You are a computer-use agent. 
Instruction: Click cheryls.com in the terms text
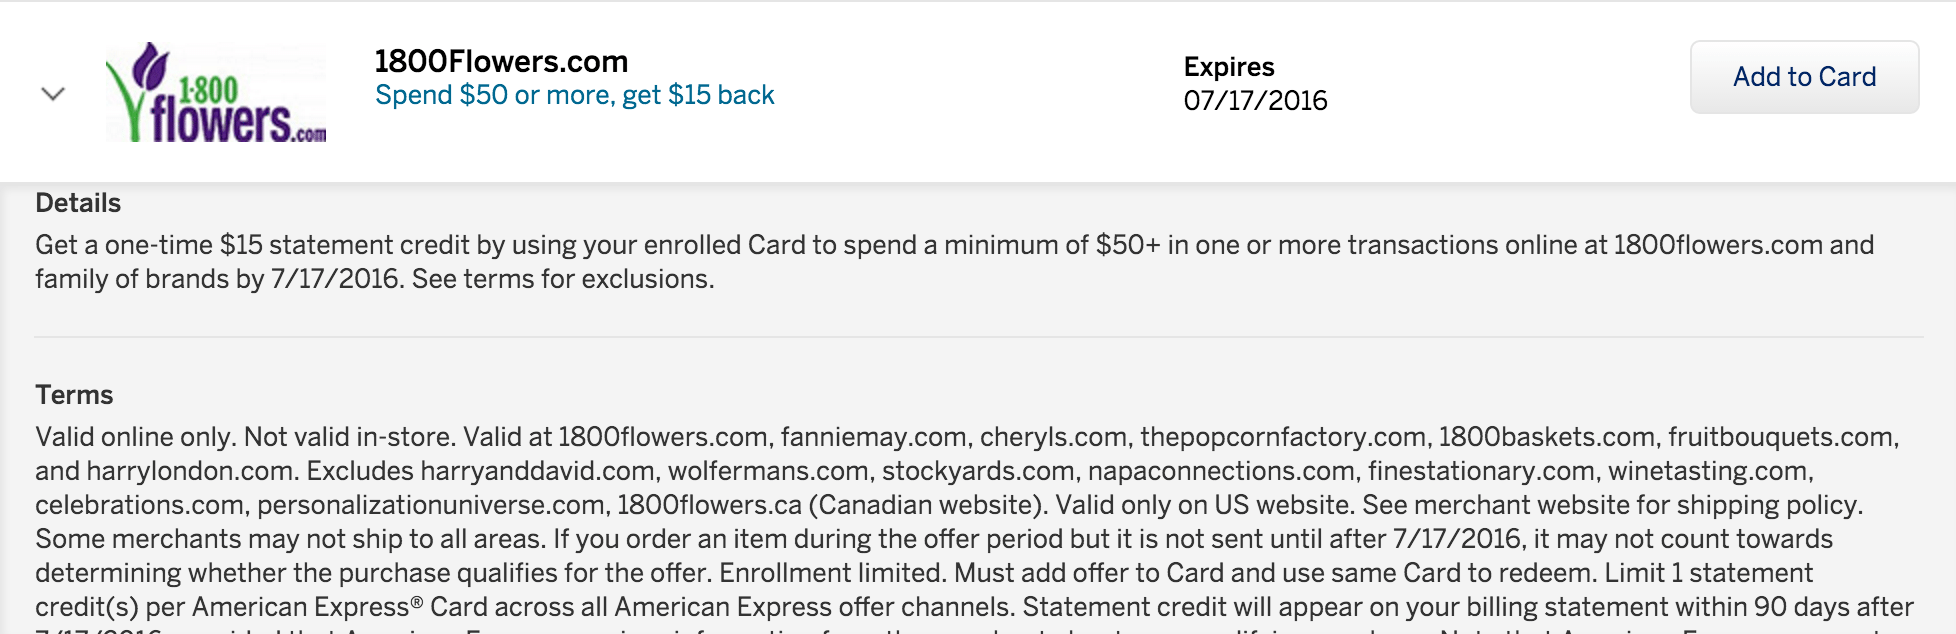point(1053,438)
